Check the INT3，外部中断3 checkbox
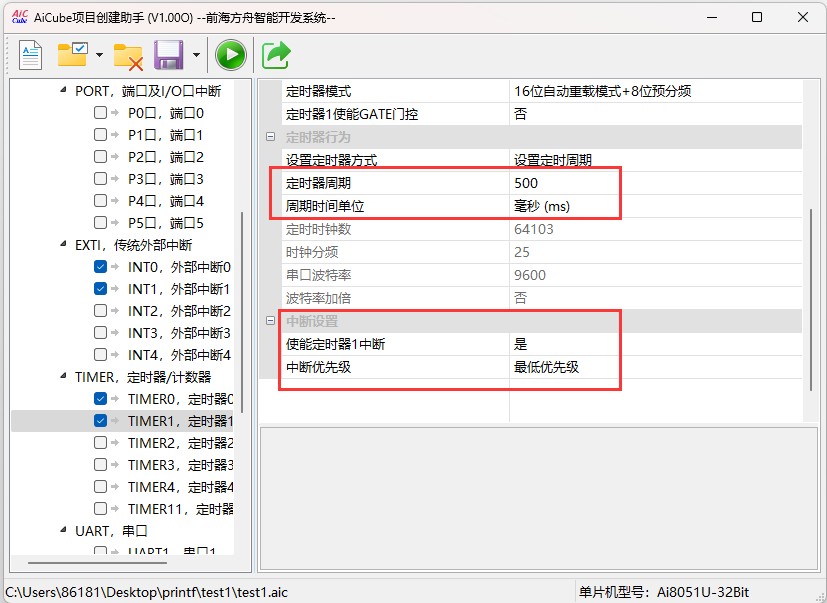This screenshot has width=827, height=603. tap(100, 332)
